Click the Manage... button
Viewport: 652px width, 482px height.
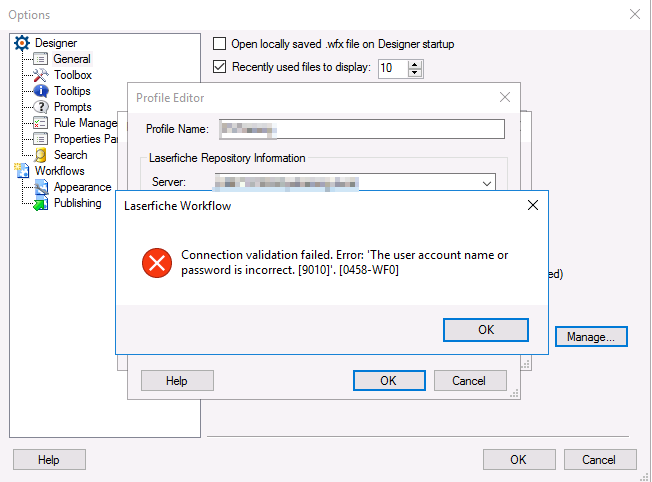pyautogui.click(x=591, y=336)
